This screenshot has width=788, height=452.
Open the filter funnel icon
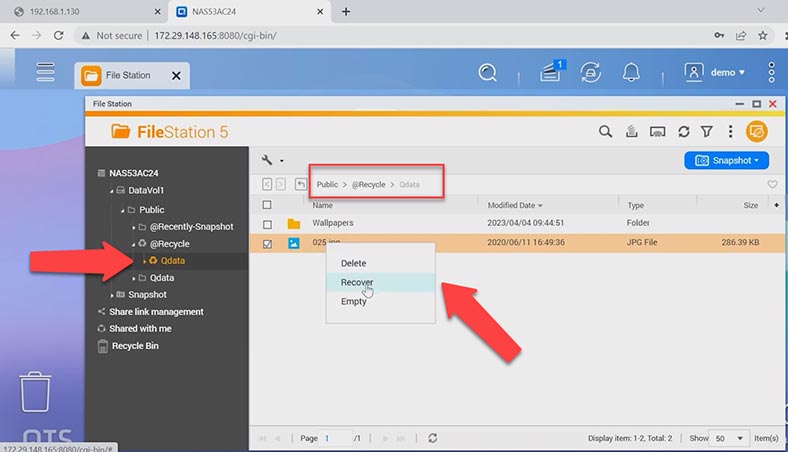[x=707, y=132]
